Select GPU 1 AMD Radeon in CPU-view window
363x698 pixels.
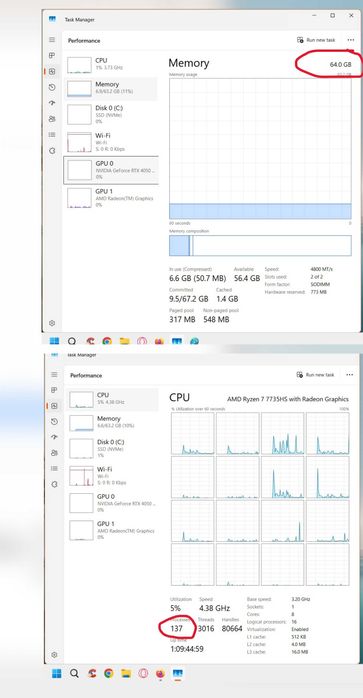[112, 530]
